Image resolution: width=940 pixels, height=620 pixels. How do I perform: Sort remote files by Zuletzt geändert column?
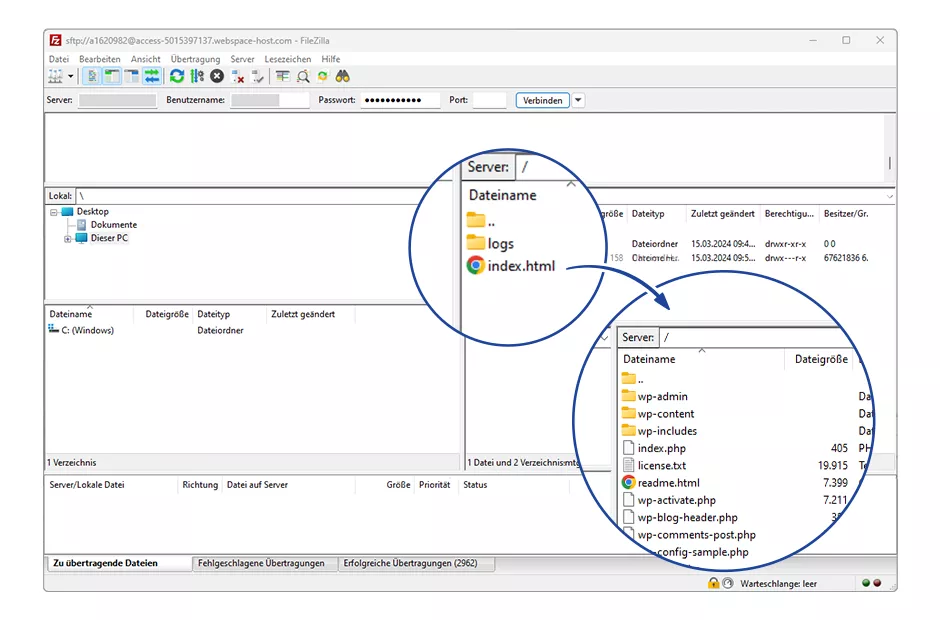point(722,213)
